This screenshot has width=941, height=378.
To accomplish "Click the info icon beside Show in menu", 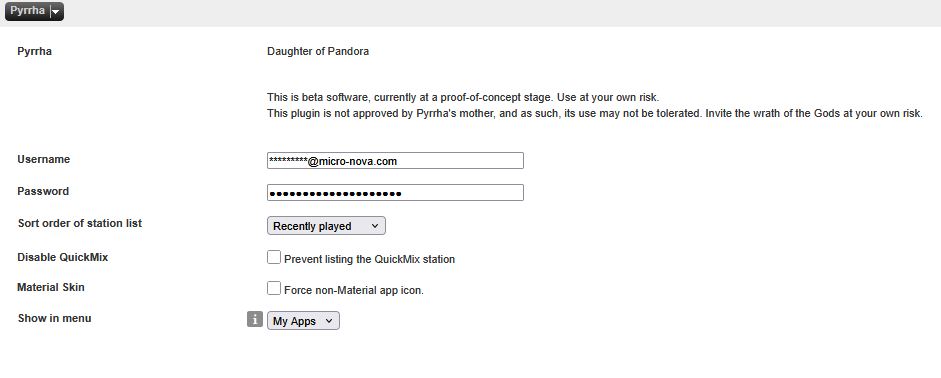I will click(255, 320).
